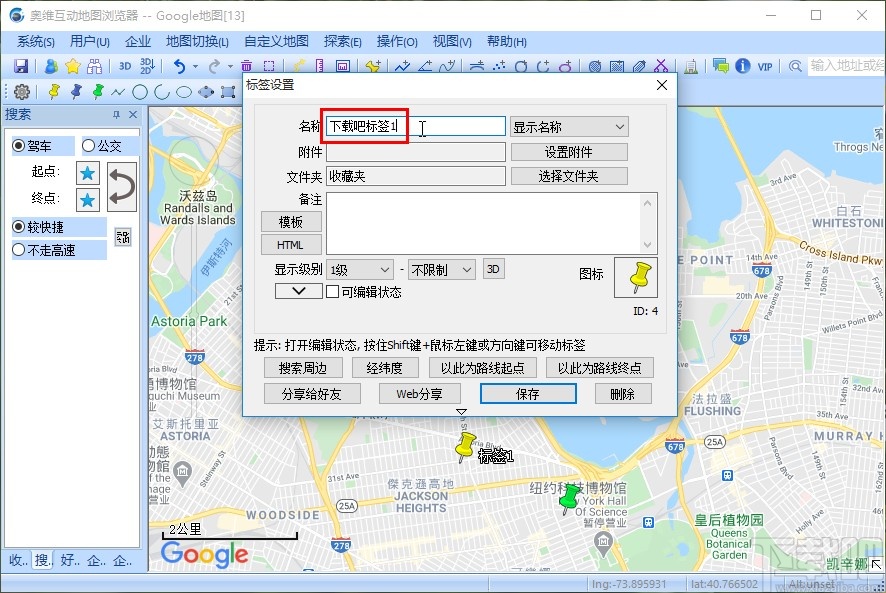886x593 pixels.
Task: Select the yellow pushpin marker tool
Action: pyautogui.click(x=54, y=91)
